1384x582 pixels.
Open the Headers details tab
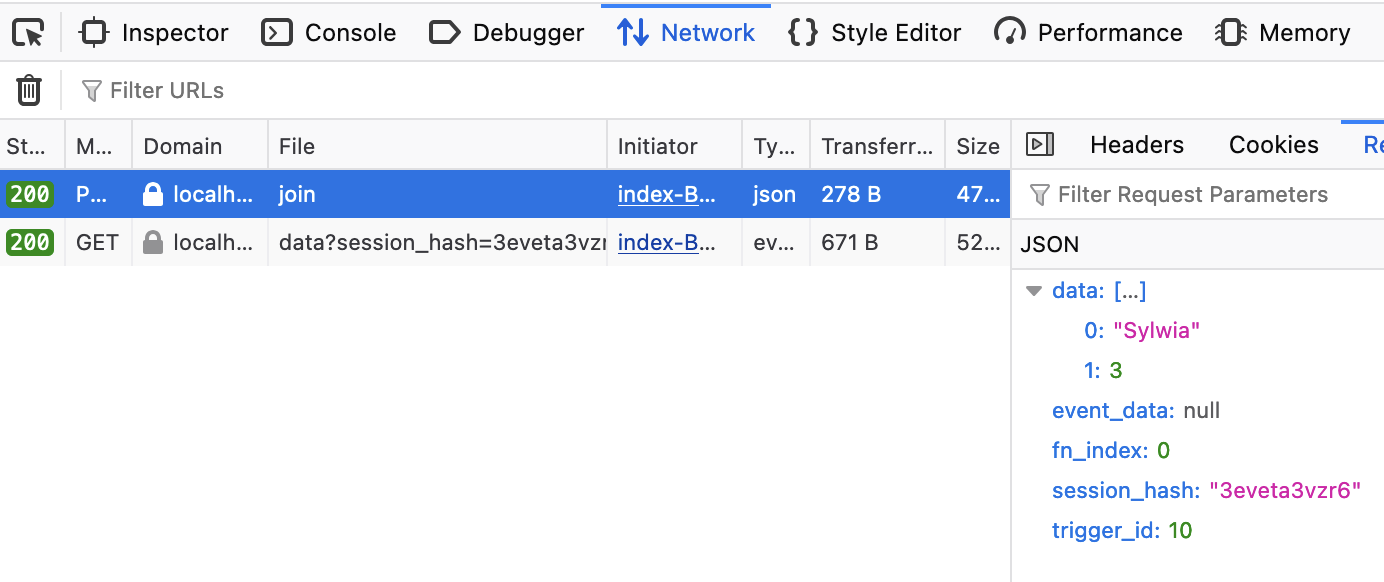click(1136, 145)
